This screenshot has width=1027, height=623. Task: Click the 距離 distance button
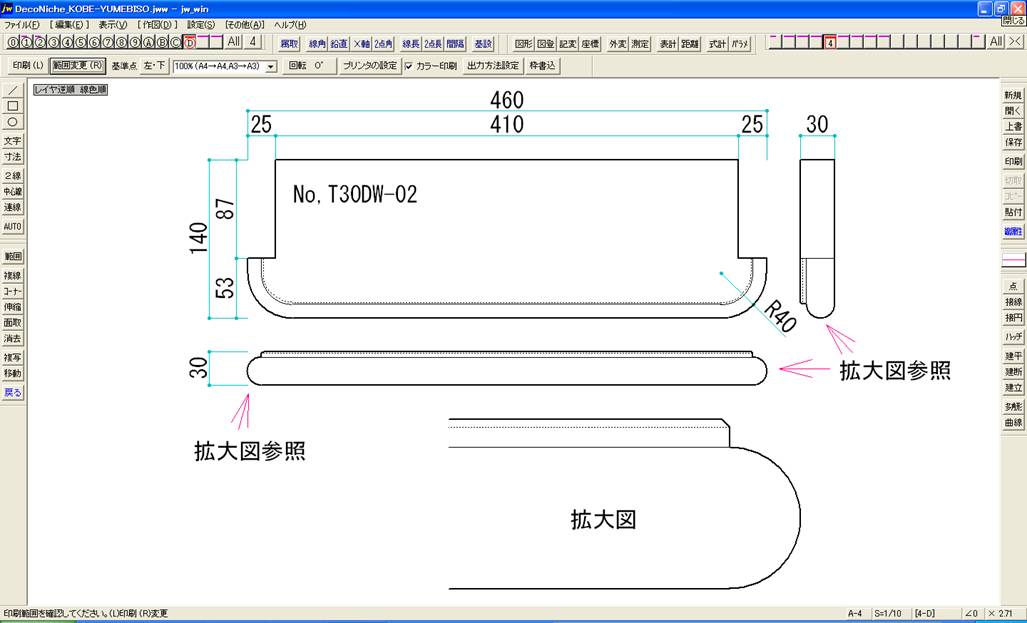(690, 44)
